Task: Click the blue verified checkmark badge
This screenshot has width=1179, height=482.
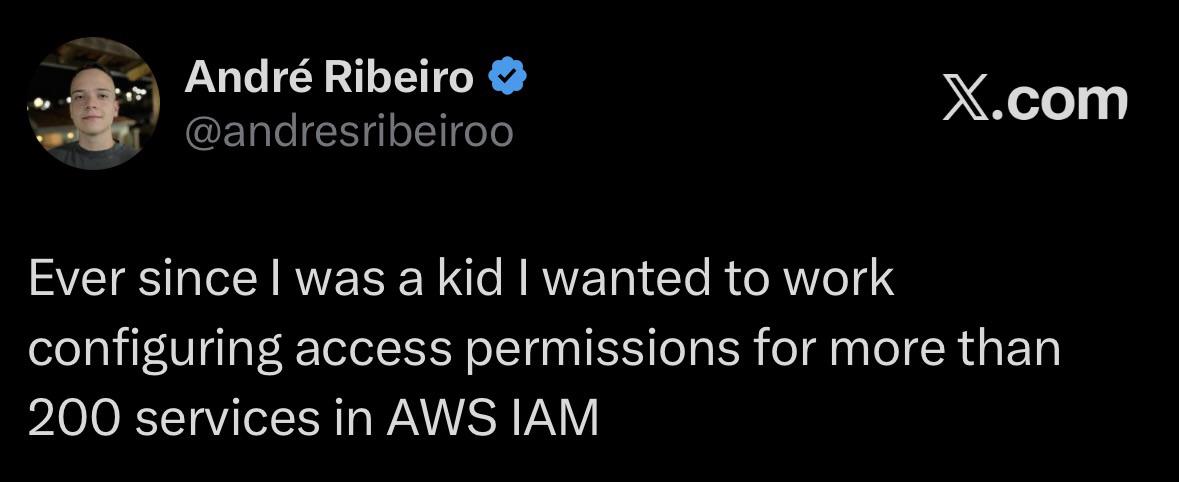Action: point(507,77)
